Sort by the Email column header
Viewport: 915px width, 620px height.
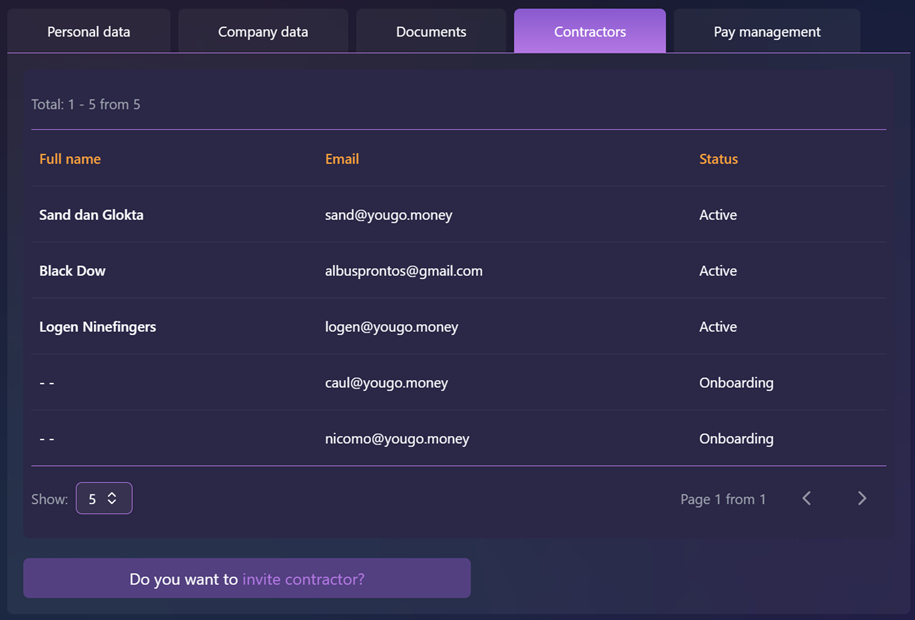pos(342,159)
